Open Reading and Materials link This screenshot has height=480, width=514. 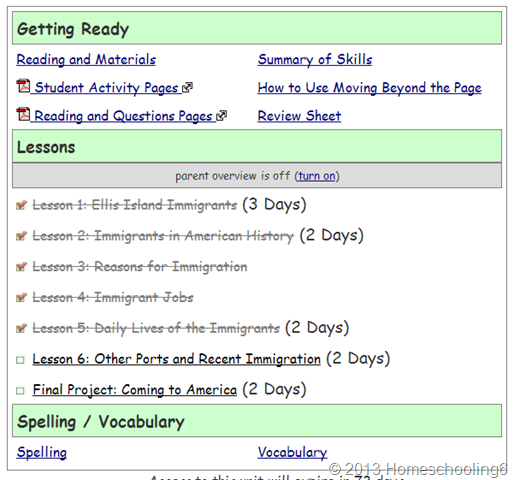point(86,60)
